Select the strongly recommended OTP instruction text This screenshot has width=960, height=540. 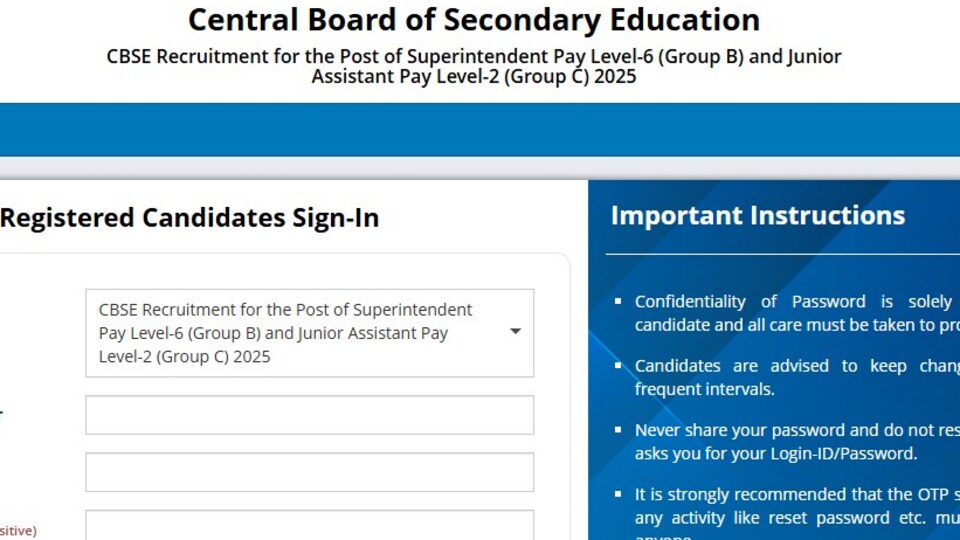797,512
